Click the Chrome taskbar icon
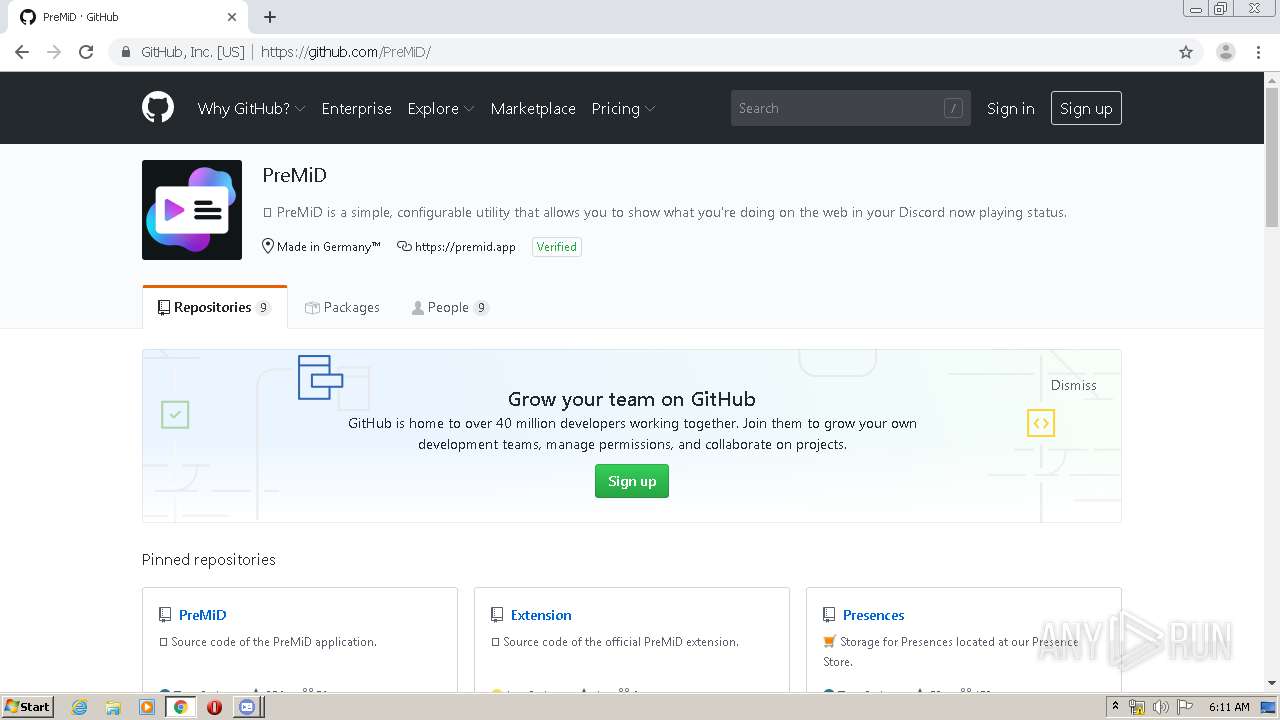The width and height of the screenshot is (1280, 720). [x=181, y=707]
